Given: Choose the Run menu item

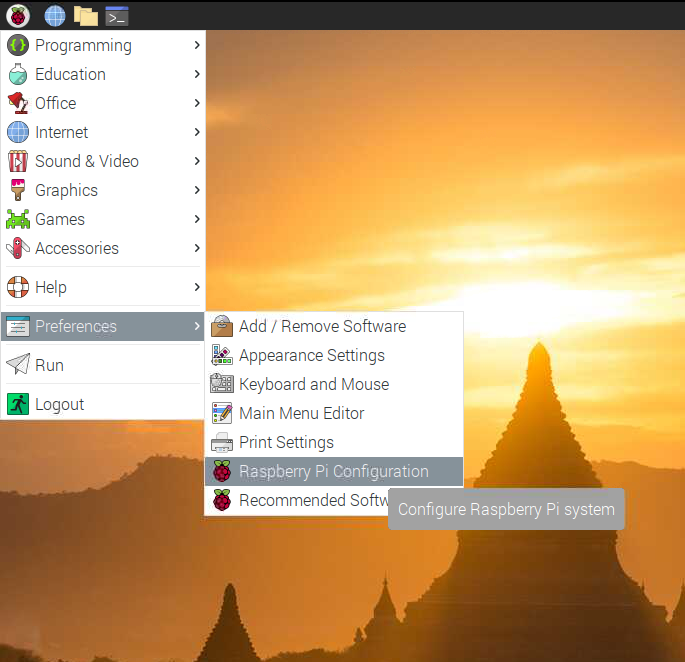Looking at the screenshot, I should point(49,365).
